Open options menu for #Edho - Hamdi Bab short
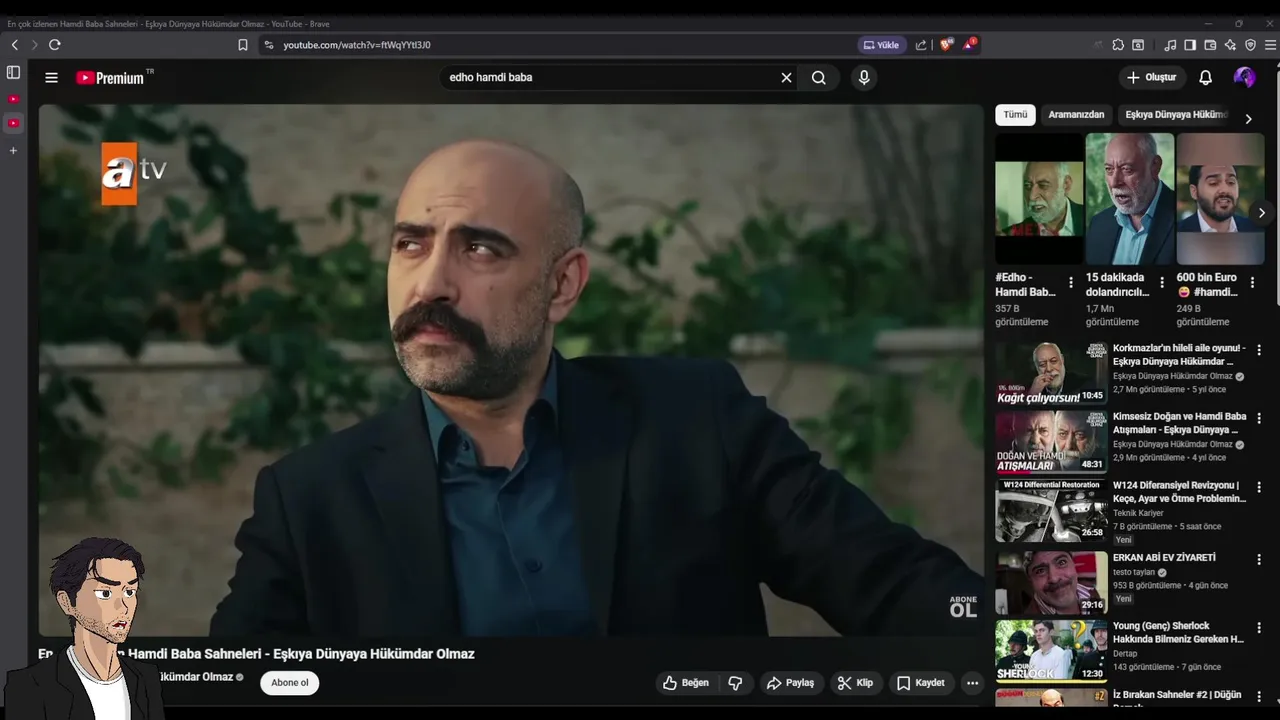This screenshot has width=1280, height=720. click(x=1071, y=283)
